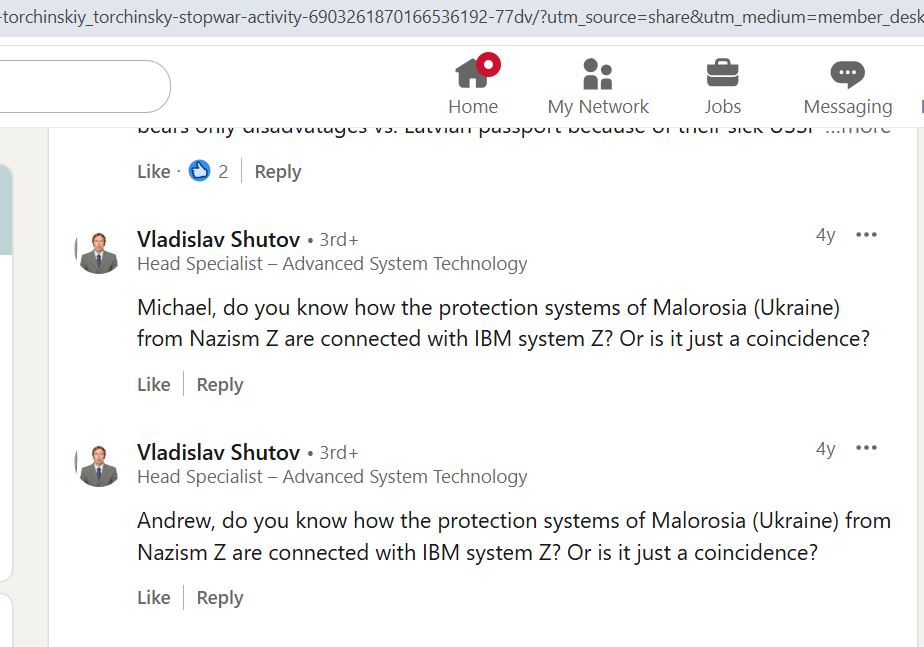Screen dimensions: 924x647
Task: Click the thumbs-up reaction icon
Action: pos(200,171)
